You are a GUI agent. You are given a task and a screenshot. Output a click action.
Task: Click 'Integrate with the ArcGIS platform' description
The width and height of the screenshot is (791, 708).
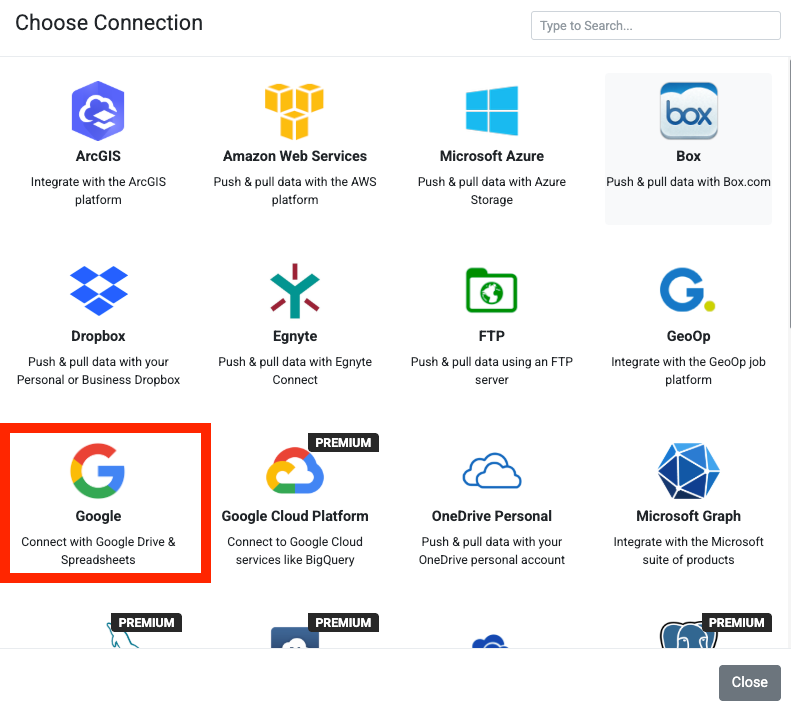(98, 191)
